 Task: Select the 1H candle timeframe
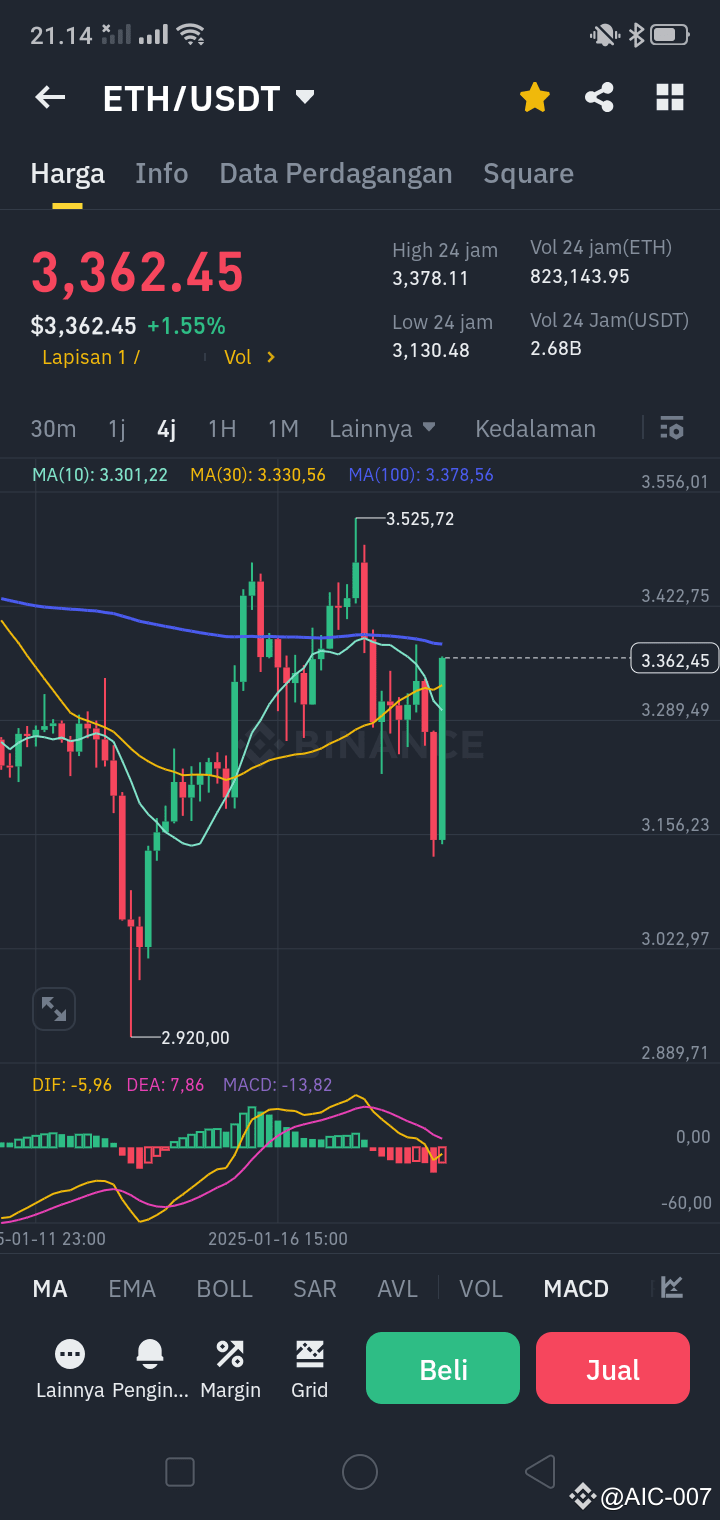click(222, 428)
